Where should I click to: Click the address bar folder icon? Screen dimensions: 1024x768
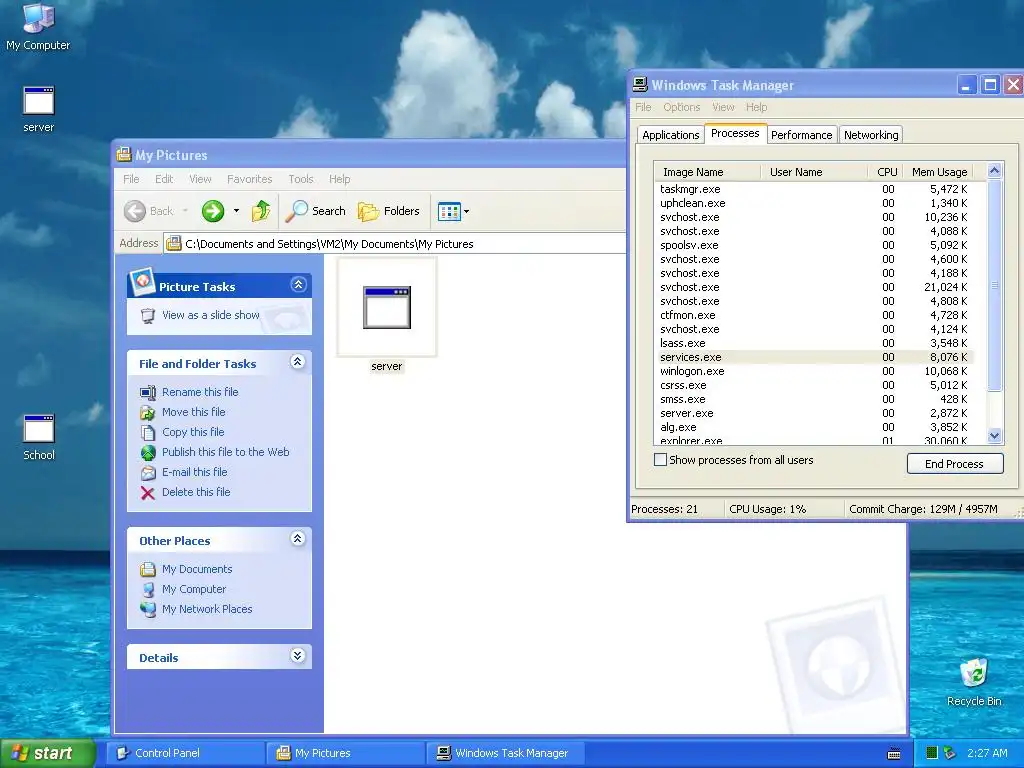pyautogui.click(x=174, y=244)
